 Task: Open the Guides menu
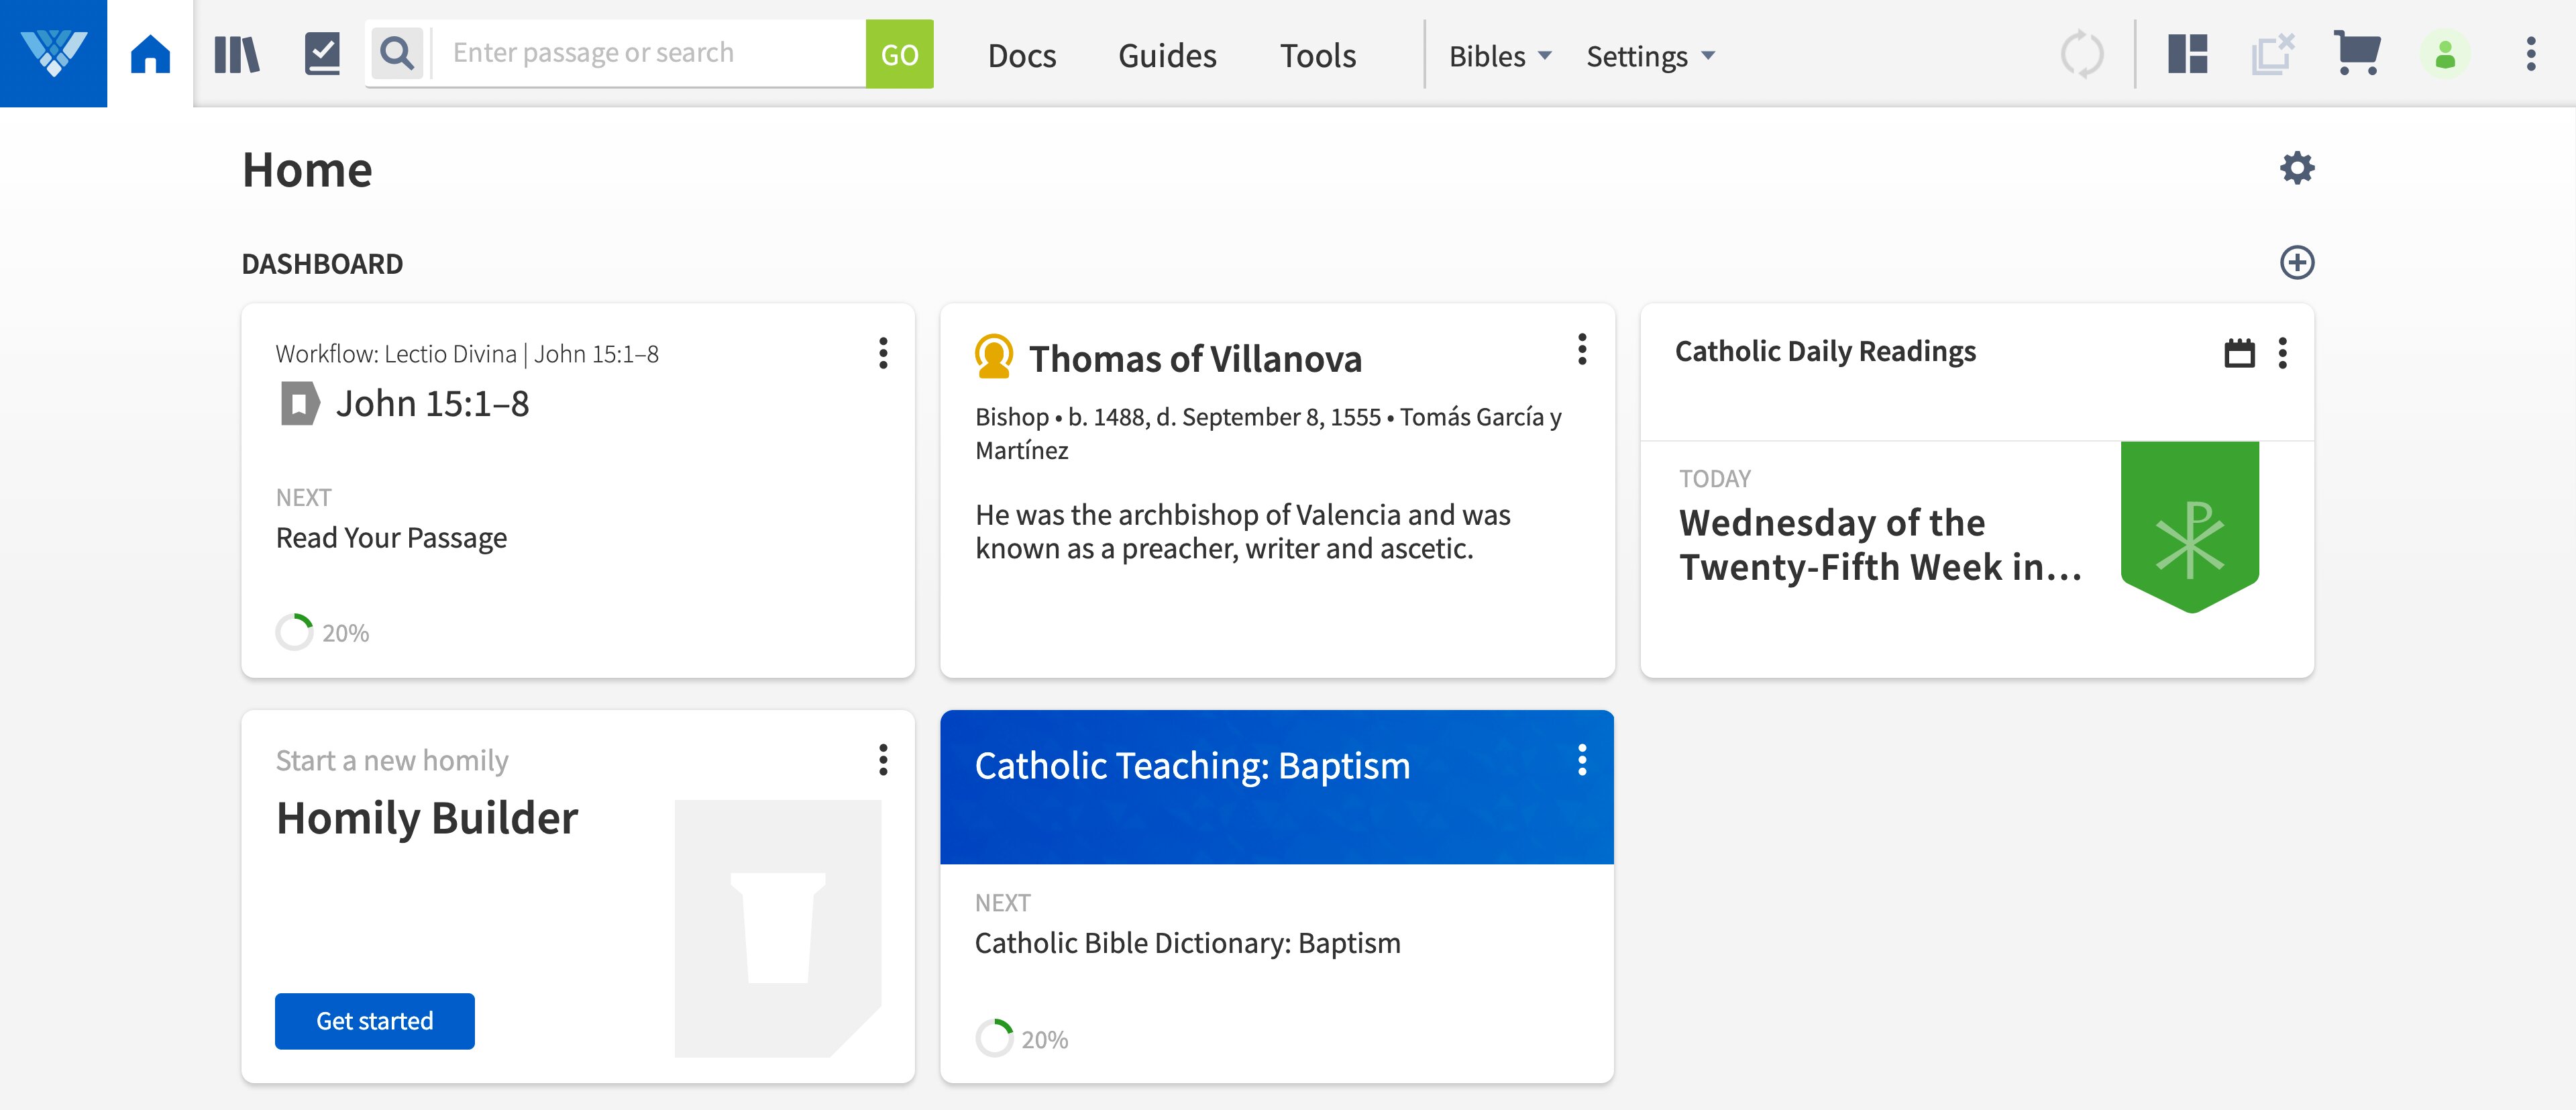click(1167, 56)
